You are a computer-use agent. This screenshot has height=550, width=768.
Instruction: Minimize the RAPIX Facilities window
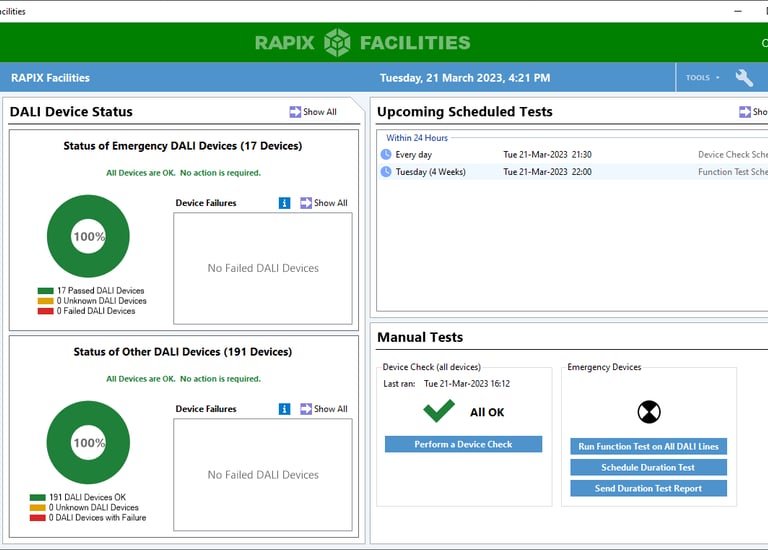coord(738,11)
